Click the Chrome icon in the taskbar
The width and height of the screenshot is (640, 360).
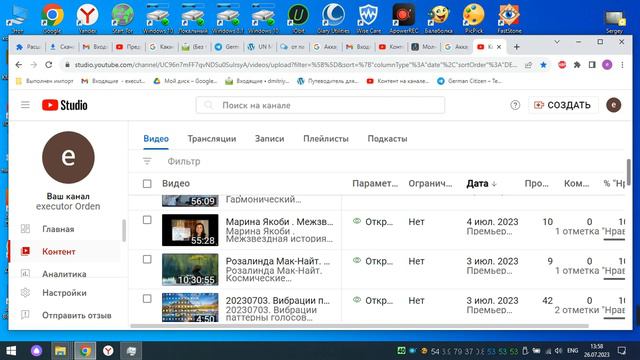point(85,351)
